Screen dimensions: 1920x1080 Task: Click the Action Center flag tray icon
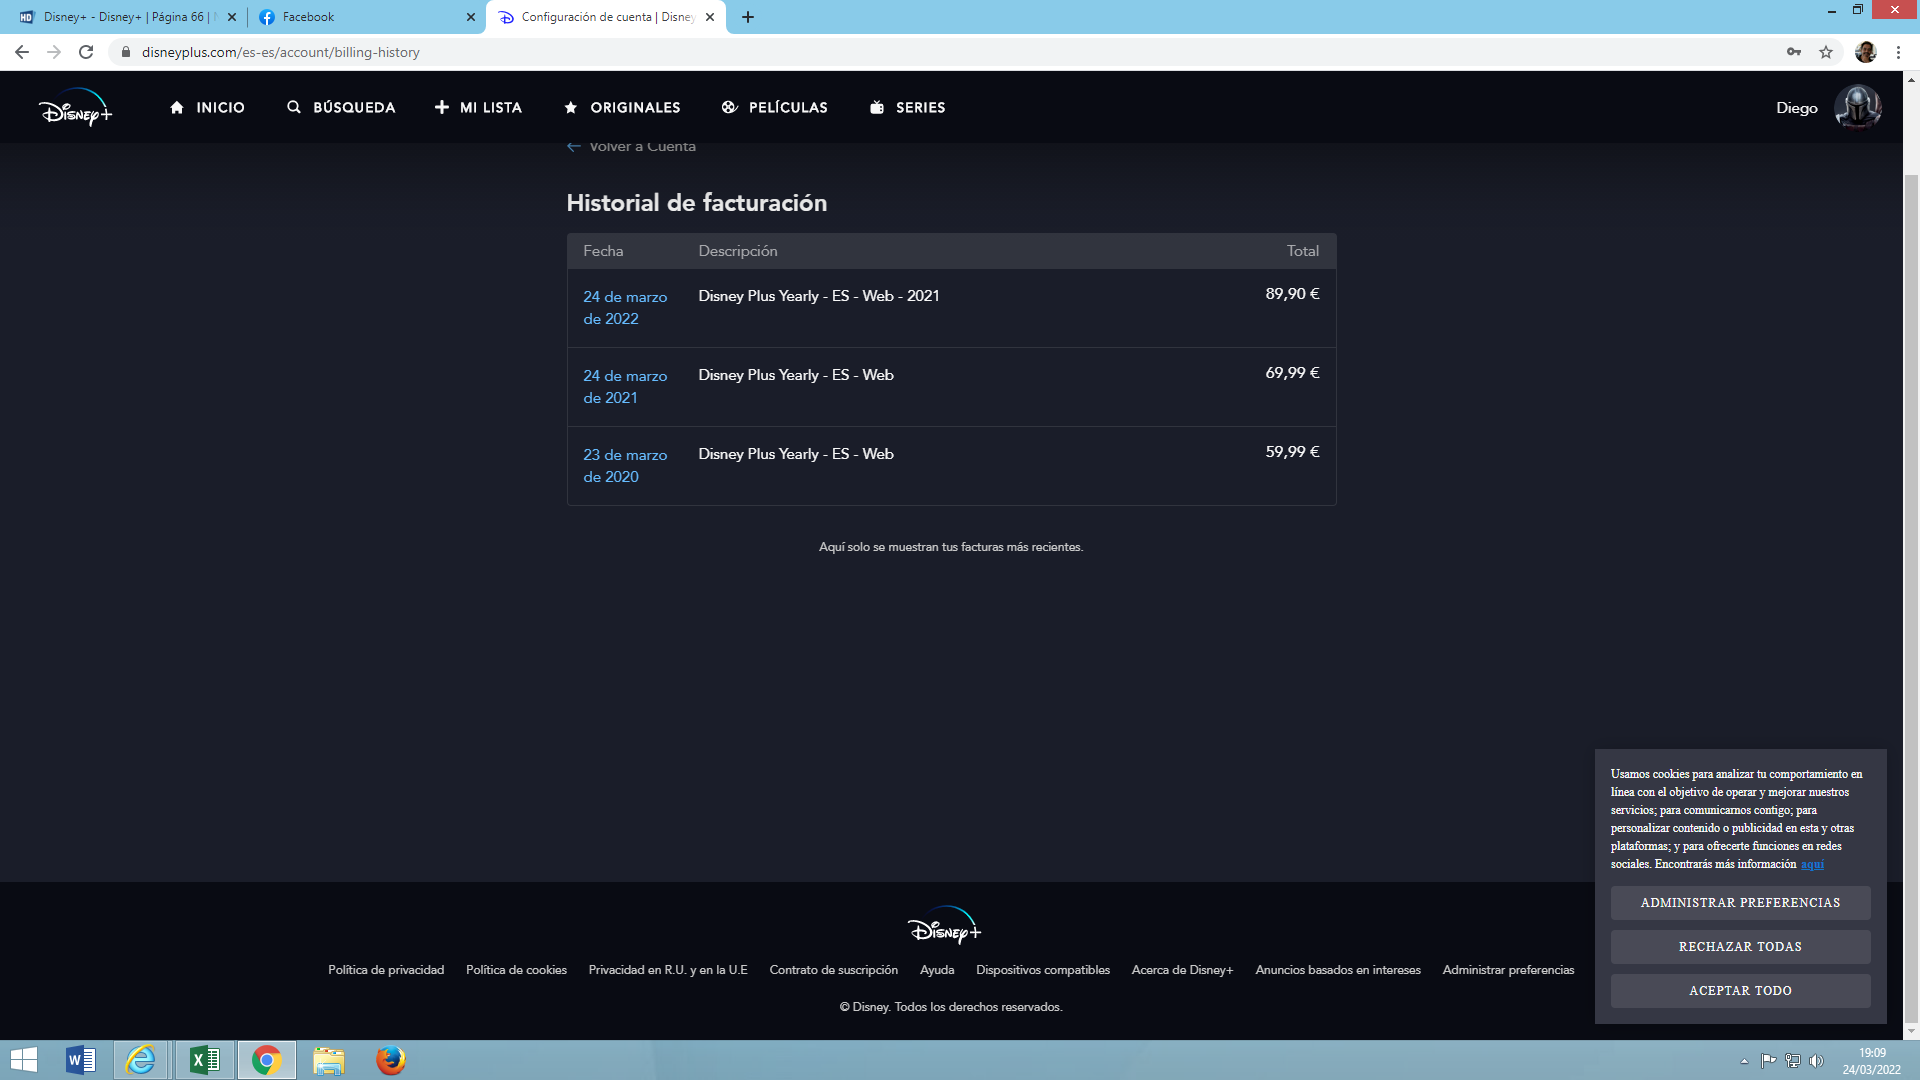1768,1061
